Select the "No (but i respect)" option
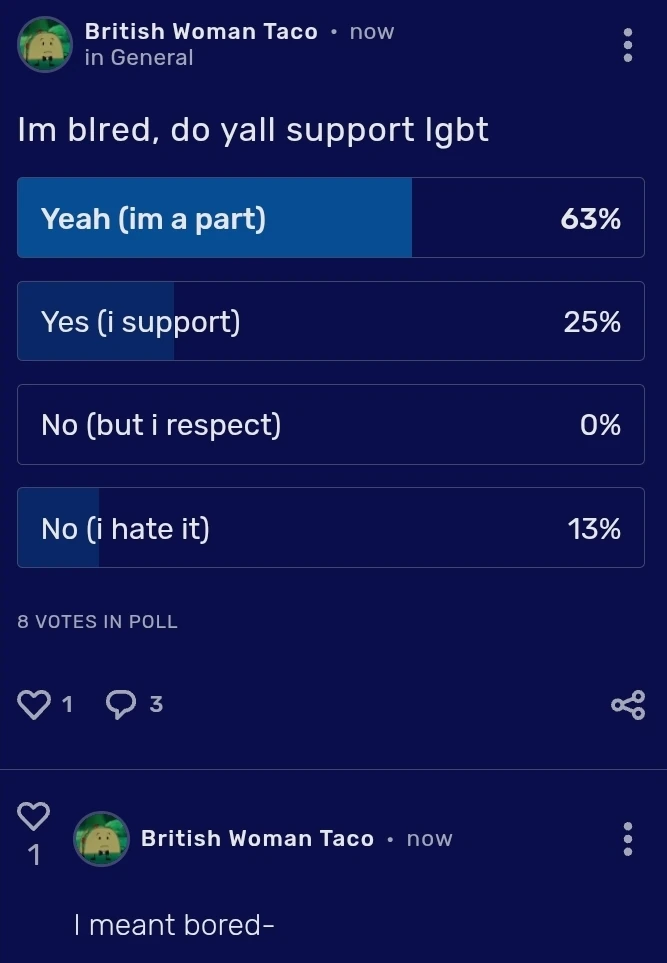The width and height of the screenshot is (667, 963). point(330,425)
